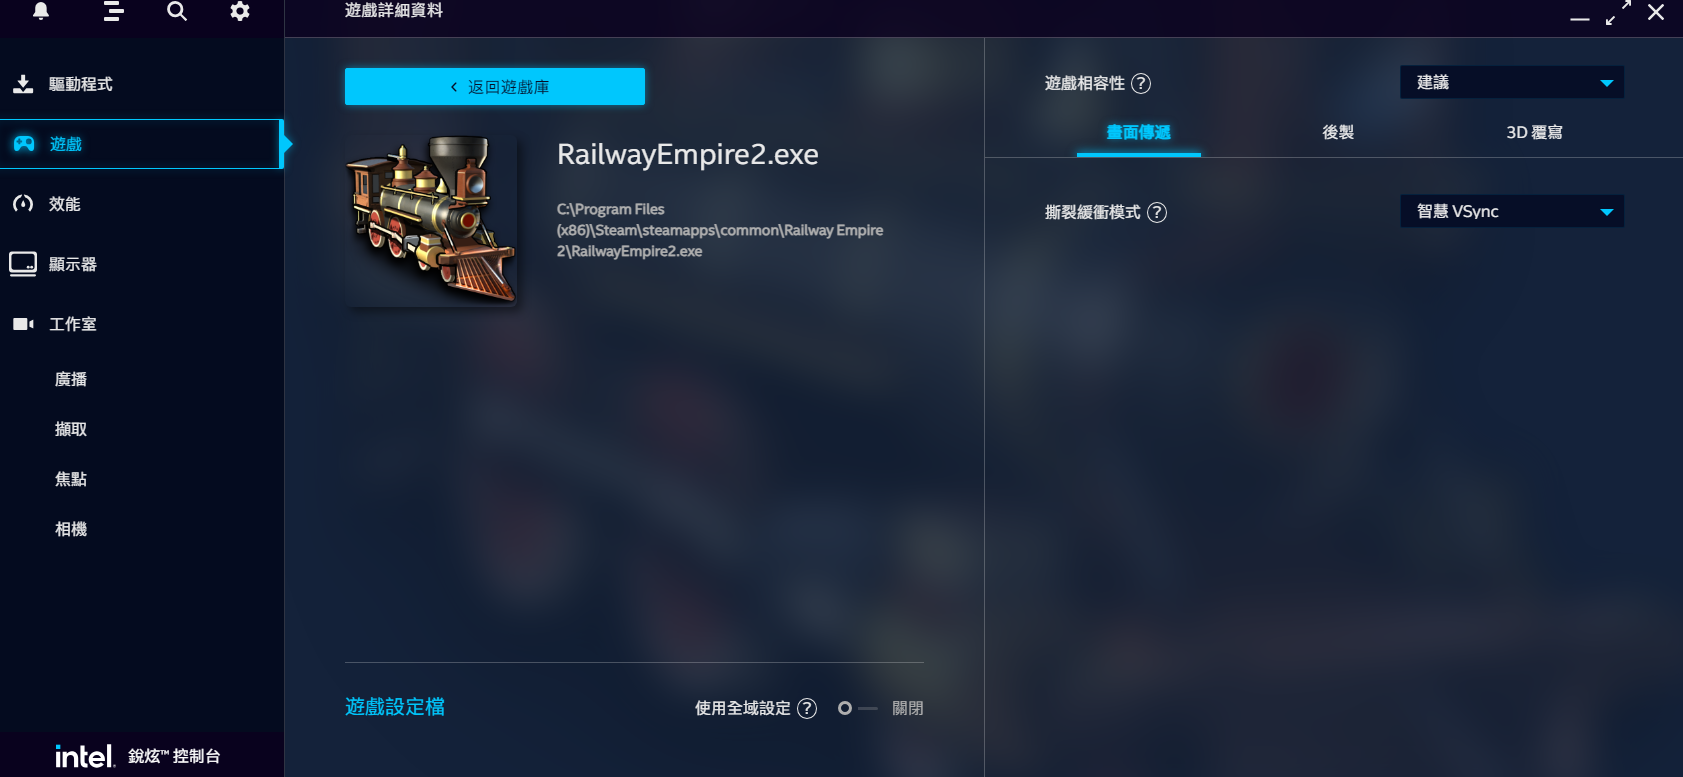This screenshot has width=1683, height=777.
Task: Expand the 遊戲相容性 建議 dropdown
Action: [1512, 82]
